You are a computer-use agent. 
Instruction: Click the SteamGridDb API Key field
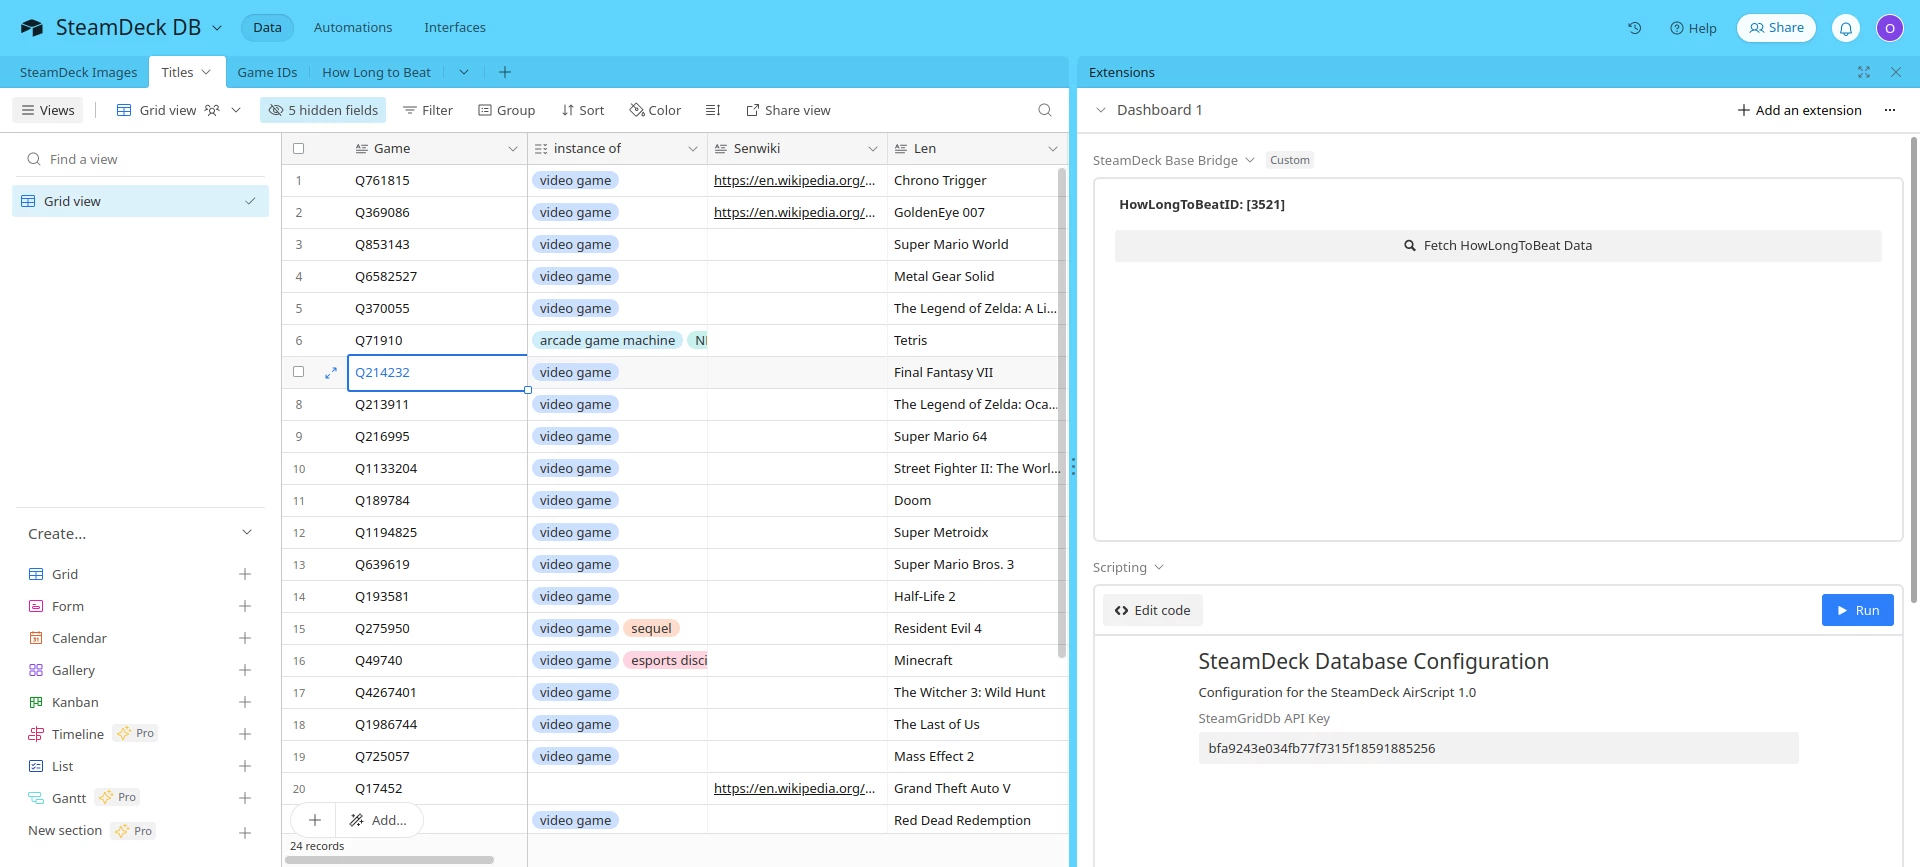pyautogui.click(x=1498, y=748)
